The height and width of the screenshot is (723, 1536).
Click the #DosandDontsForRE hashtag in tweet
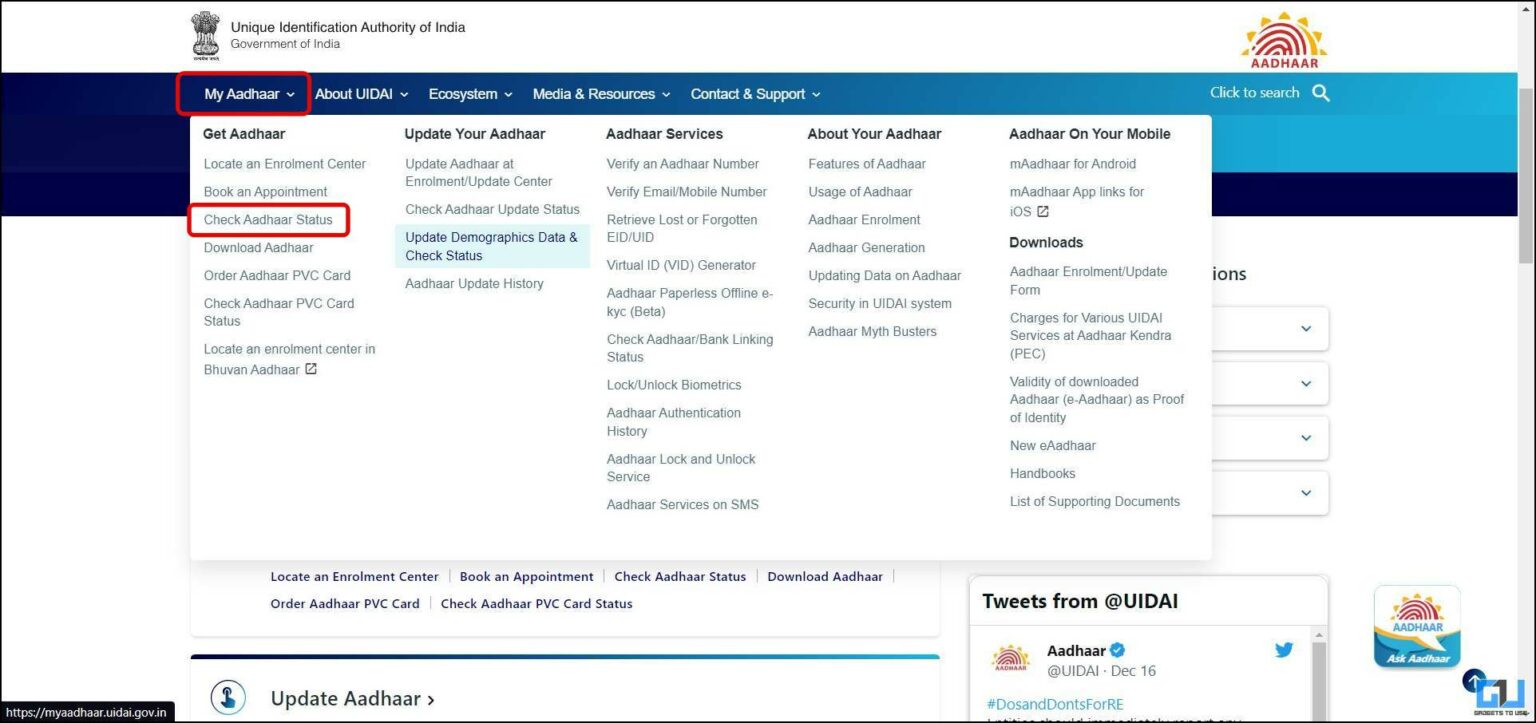(x=1053, y=704)
